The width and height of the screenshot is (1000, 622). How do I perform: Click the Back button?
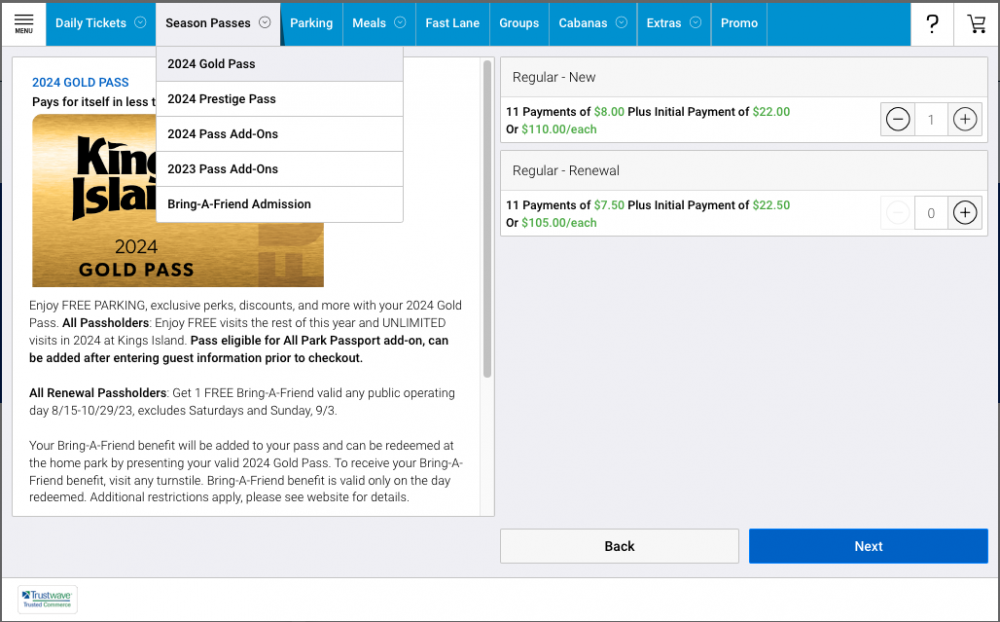[619, 546]
